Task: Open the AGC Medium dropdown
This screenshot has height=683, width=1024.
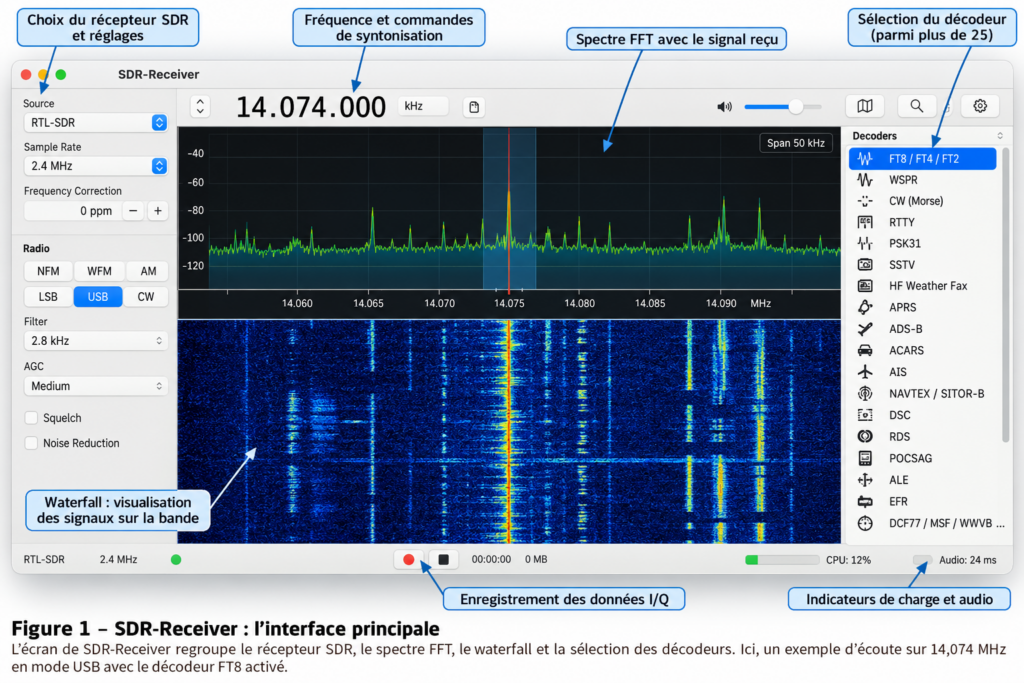Action: pos(96,386)
